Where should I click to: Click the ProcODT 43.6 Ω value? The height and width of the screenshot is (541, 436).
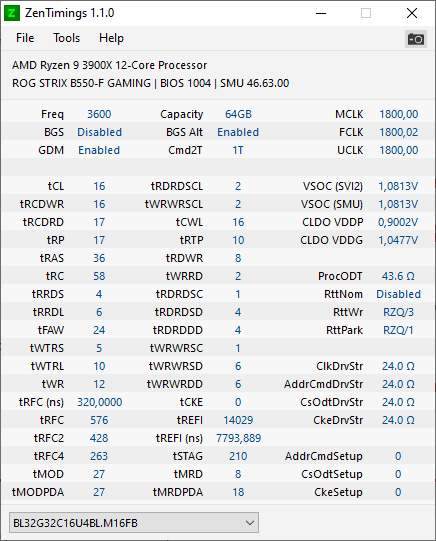point(398,276)
